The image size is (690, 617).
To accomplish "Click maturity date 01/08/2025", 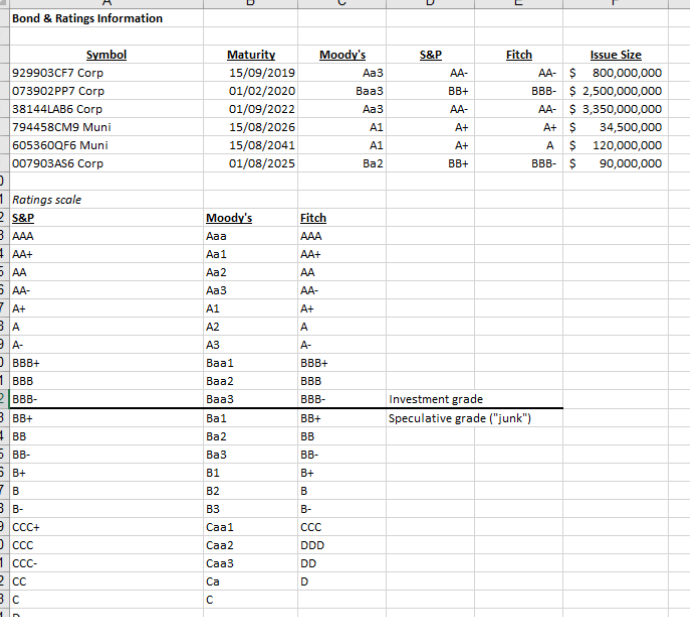I will [x=251, y=163].
